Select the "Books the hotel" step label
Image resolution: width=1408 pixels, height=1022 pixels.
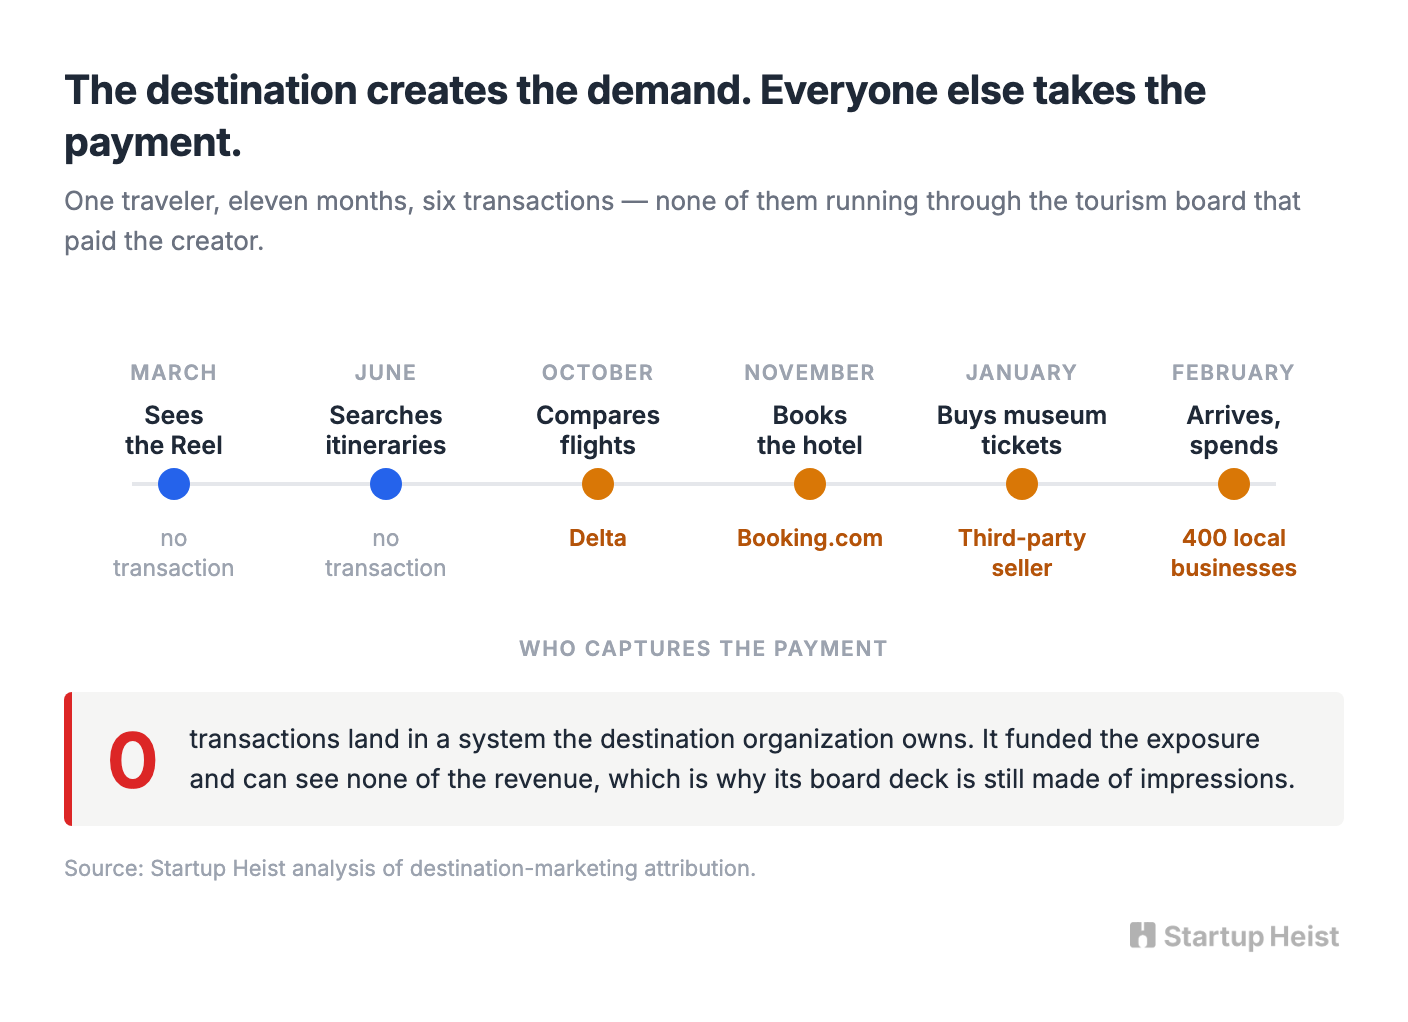(x=810, y=430)
